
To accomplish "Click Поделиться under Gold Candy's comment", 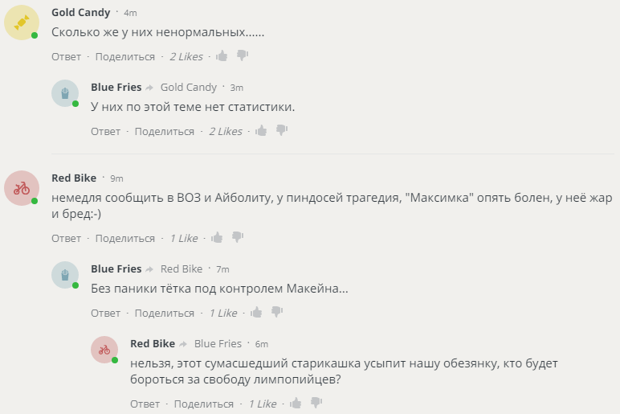I will 125,57.
